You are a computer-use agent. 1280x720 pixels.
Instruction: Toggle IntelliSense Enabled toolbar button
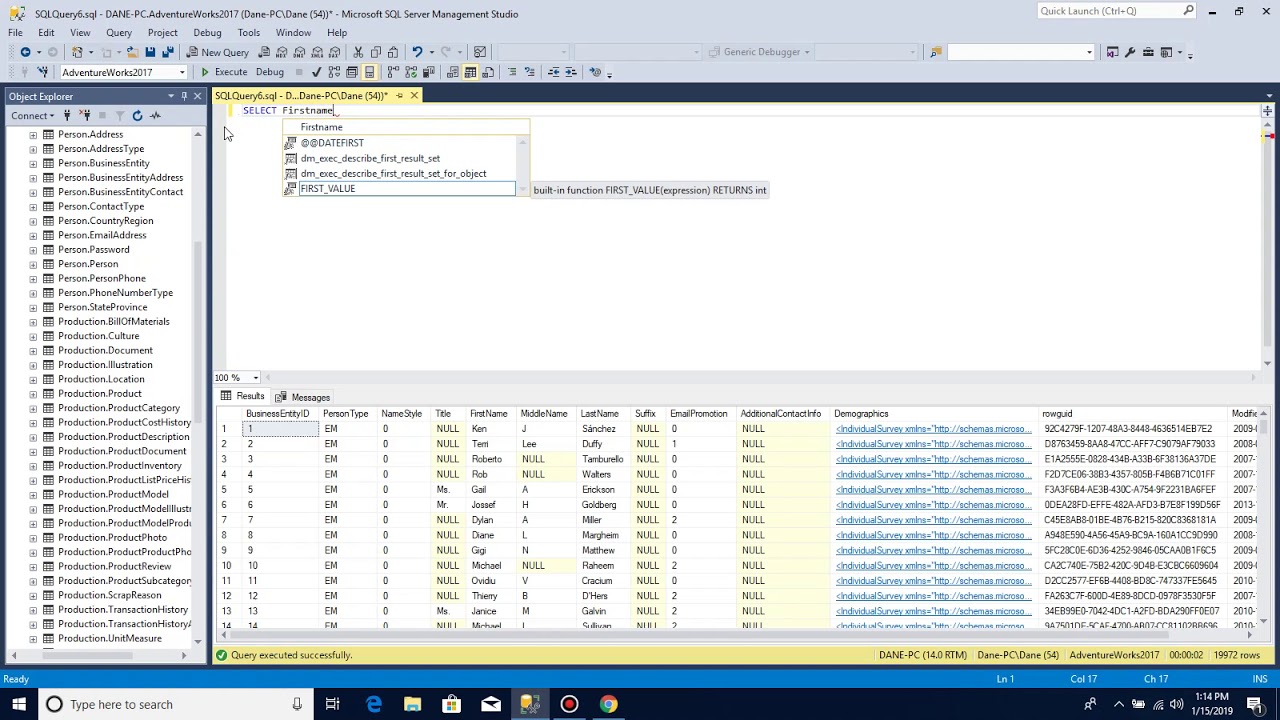pos(369,72)
